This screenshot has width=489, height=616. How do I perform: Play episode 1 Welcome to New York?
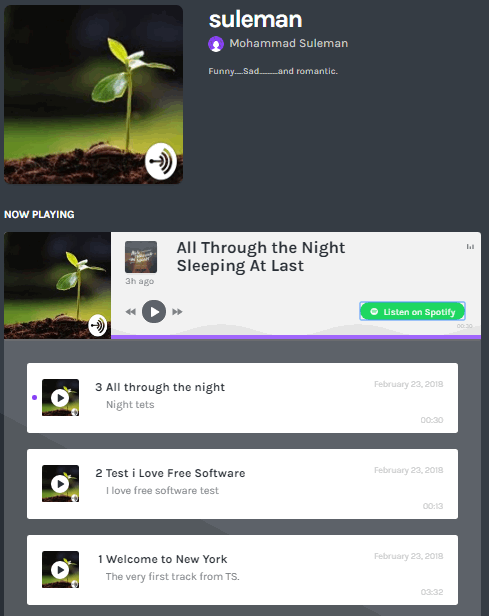[60, 570]
